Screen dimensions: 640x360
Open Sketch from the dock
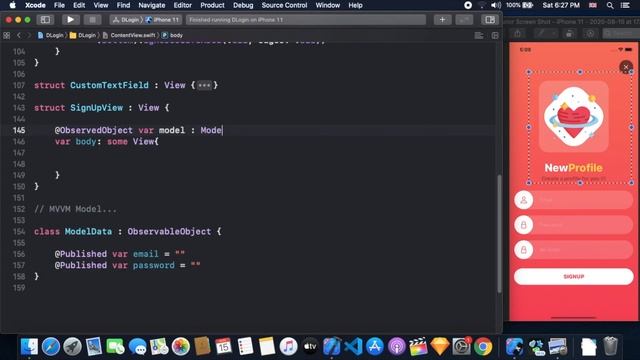[x=440, y=347]
